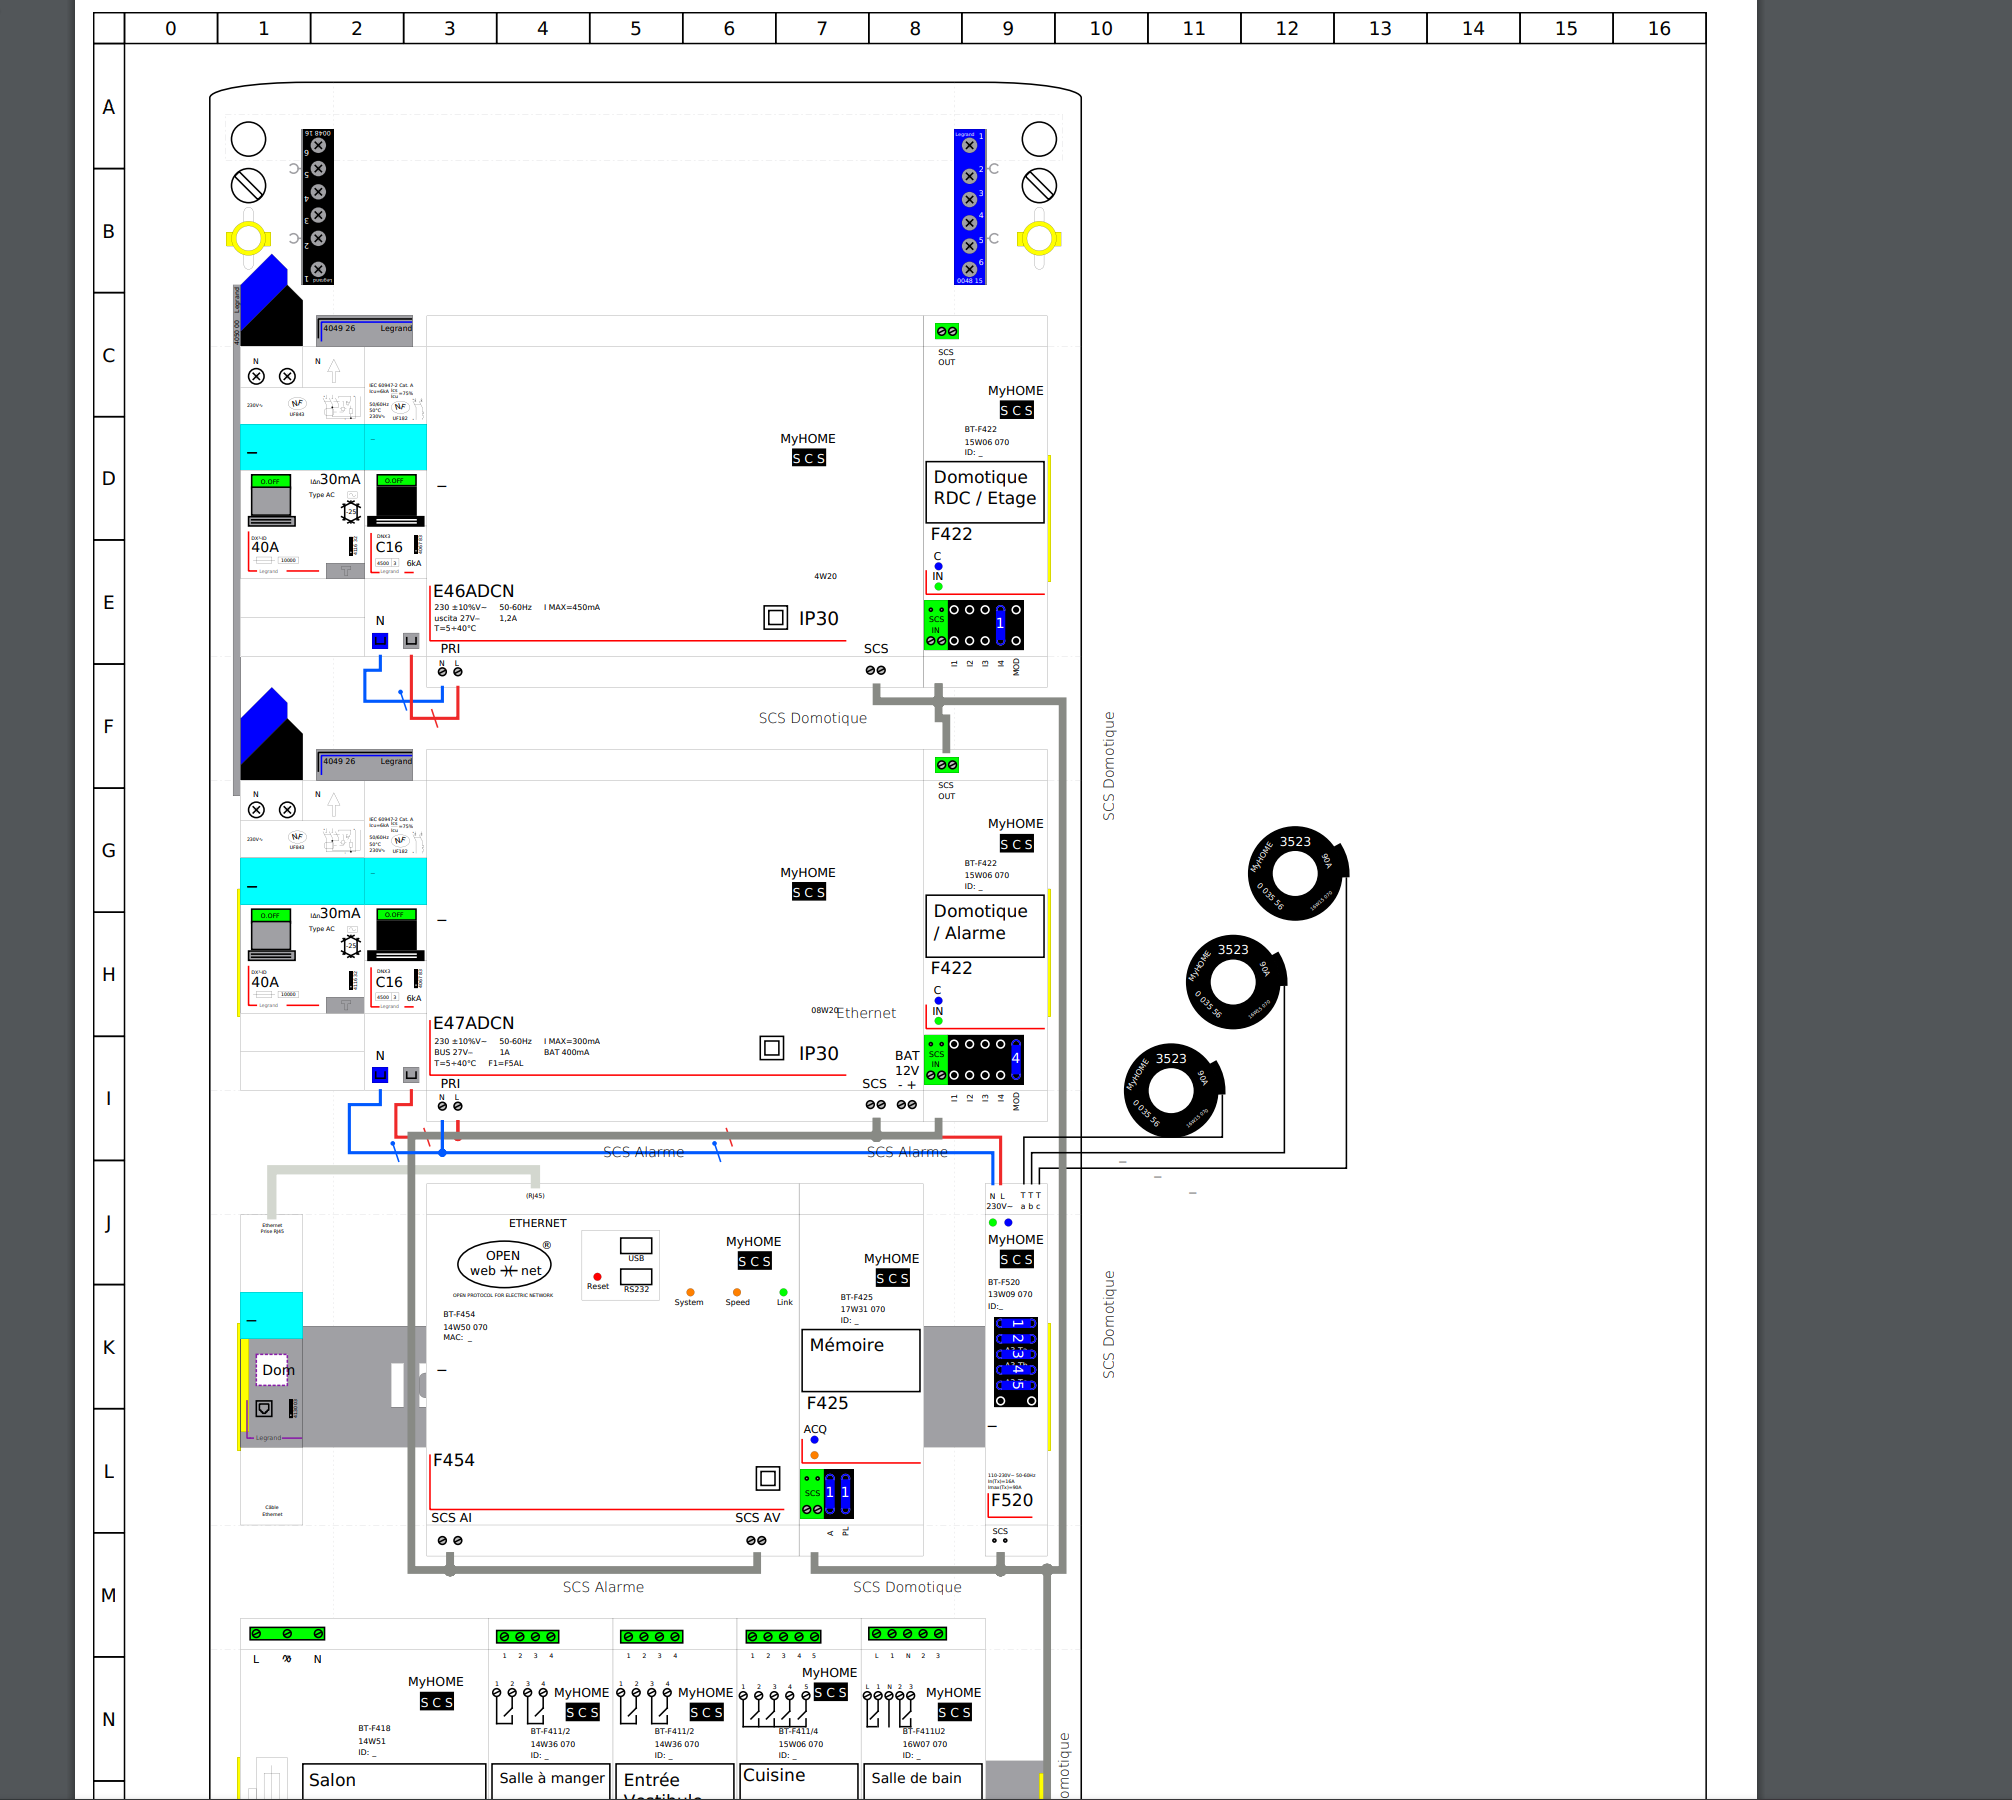Click the green SCS OUT terminal above Domotique RDC / Etage
This screenshot has width=2012, height=1800.
click(947, 331)
